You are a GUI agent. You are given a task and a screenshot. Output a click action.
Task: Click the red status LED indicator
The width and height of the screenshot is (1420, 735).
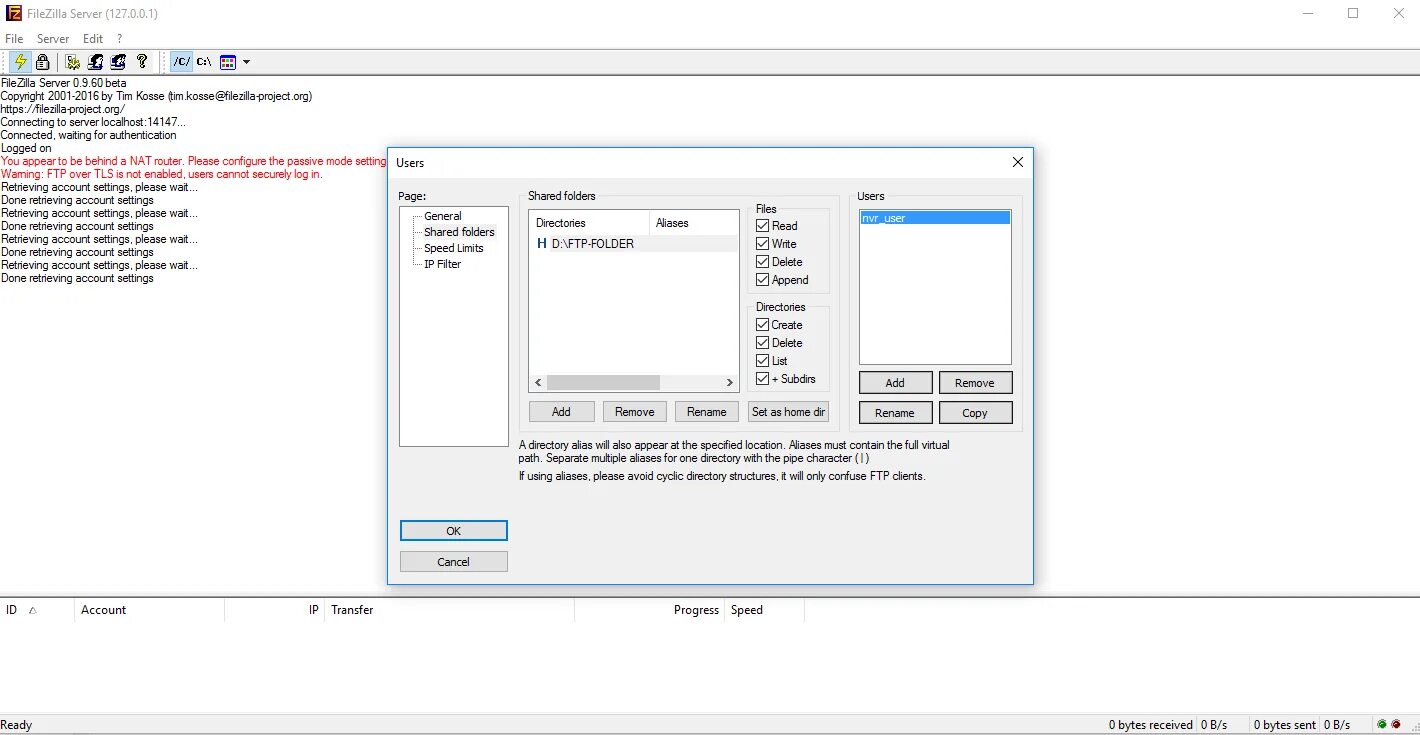point(1396,724)
